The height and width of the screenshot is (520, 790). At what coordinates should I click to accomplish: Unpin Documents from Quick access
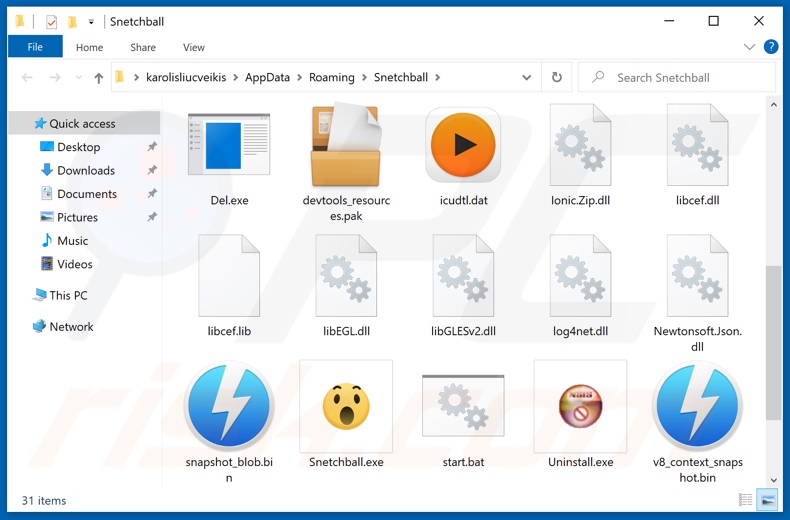152,193
